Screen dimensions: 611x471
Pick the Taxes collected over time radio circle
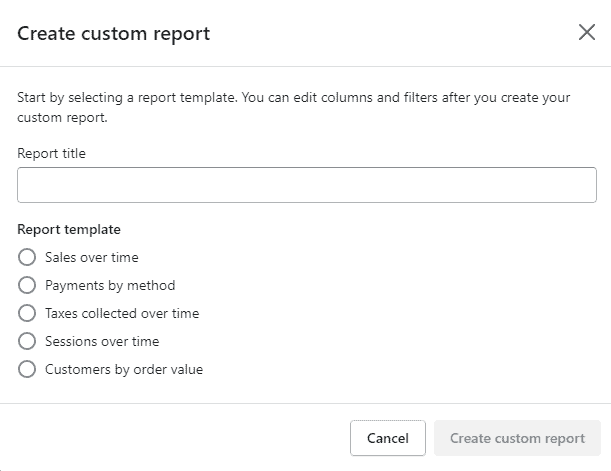[27, 313]
